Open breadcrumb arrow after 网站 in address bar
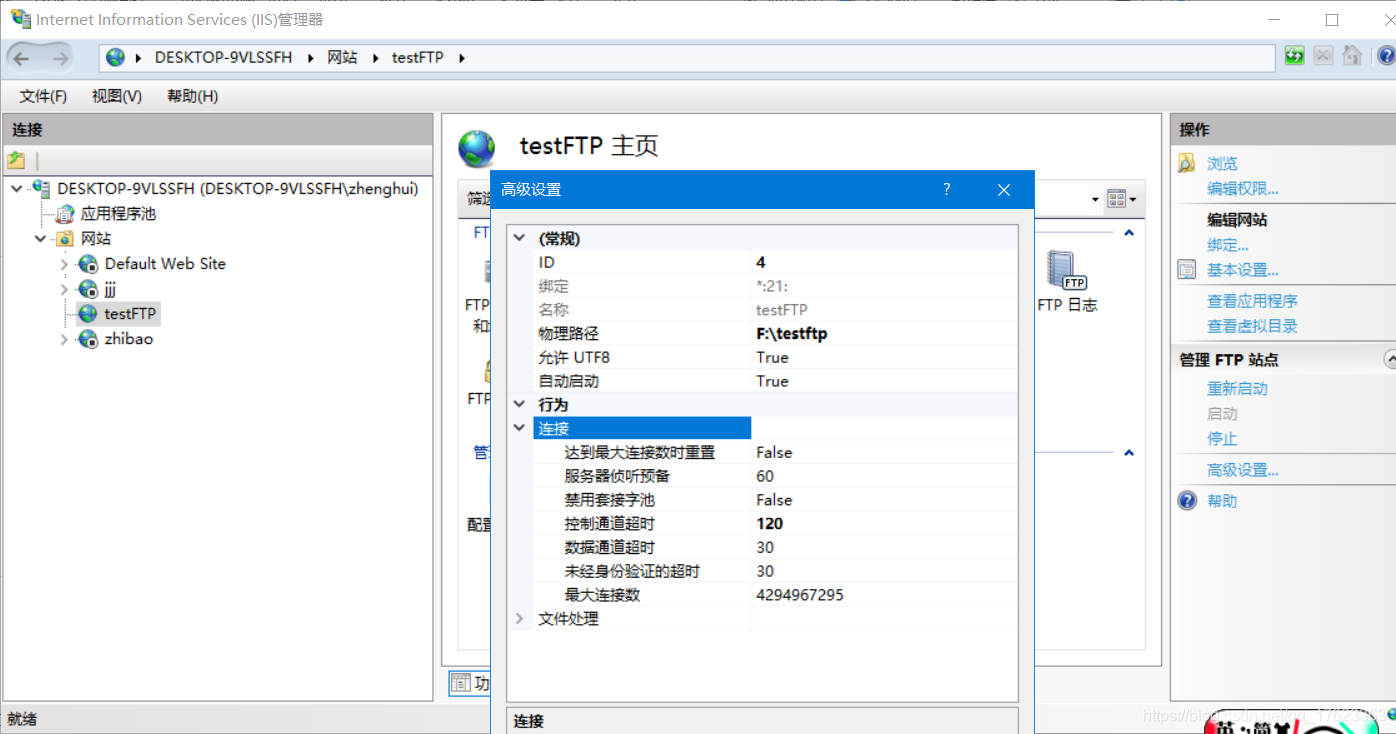Viewport: 1396px width, 734px height. coord(375,57)
